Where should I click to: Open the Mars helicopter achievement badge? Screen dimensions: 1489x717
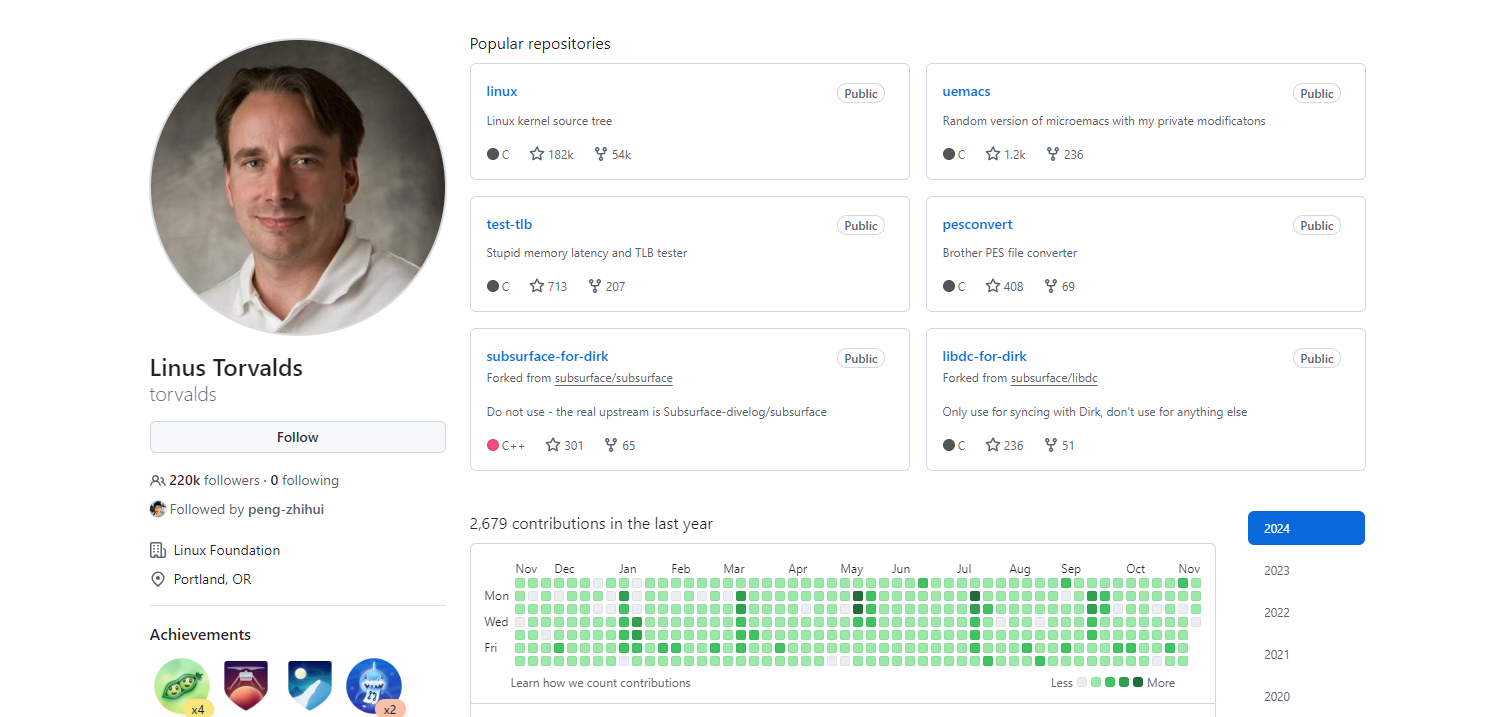(246, 686)
